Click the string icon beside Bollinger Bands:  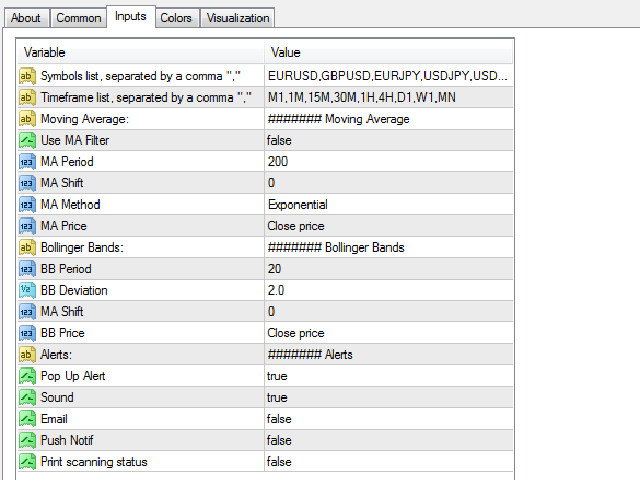click(x=27, y=247)
